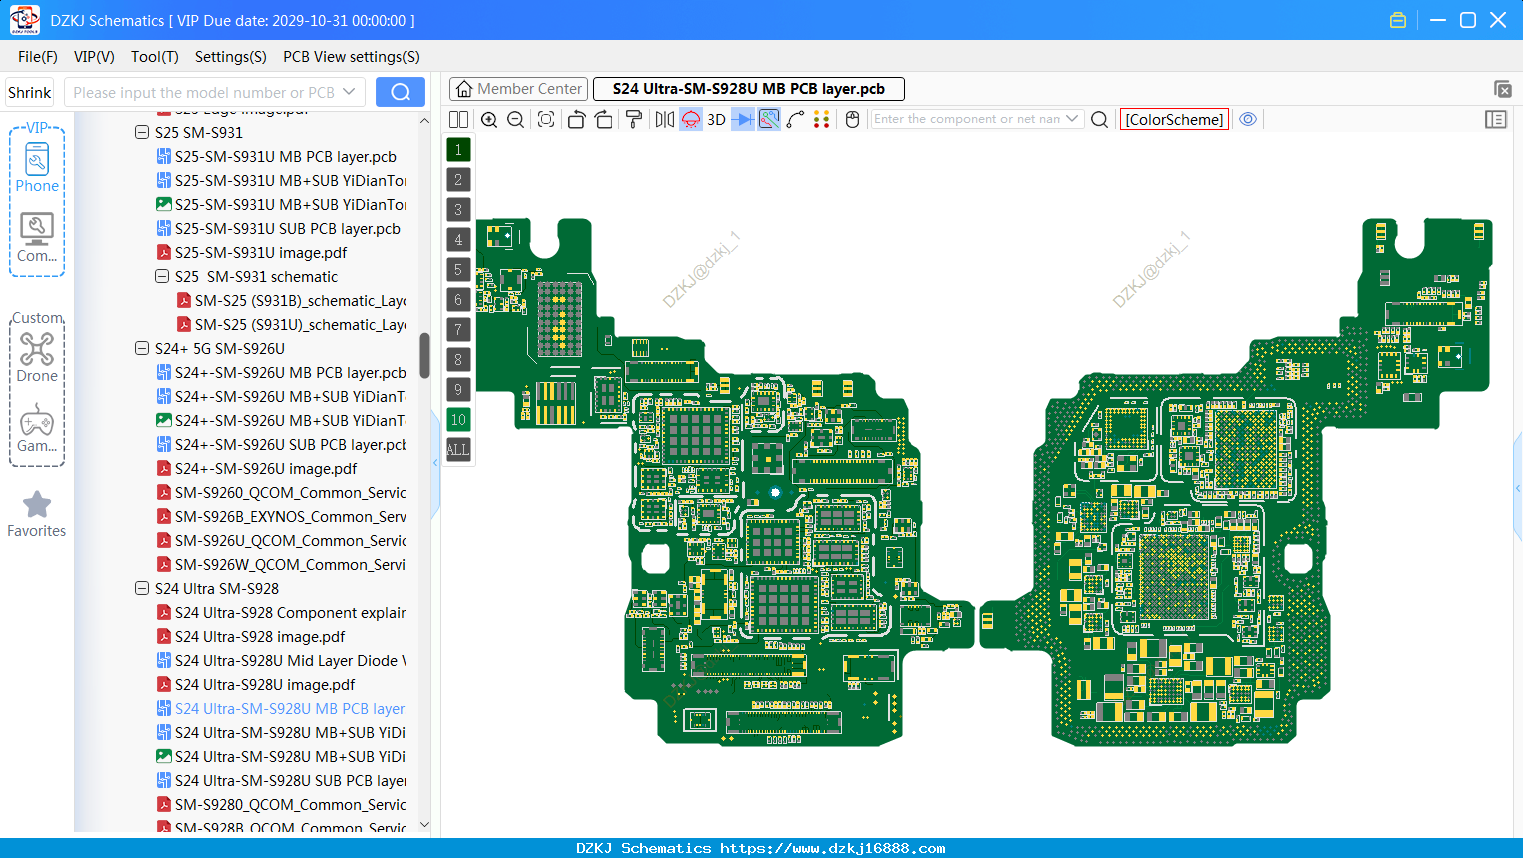The width and height of the screenshot is (1523, 858).
Task: Show PCB layer 1
Action: pos(458,149)
